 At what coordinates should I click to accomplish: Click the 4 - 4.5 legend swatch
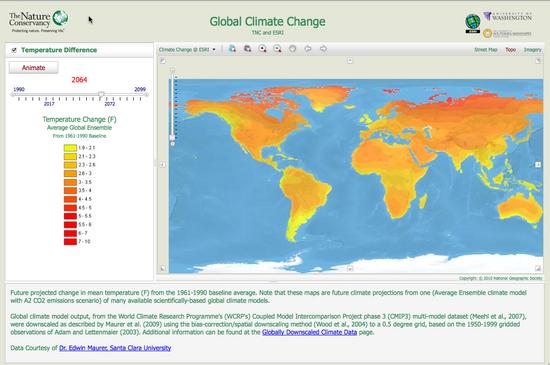[x=70, y=199]
